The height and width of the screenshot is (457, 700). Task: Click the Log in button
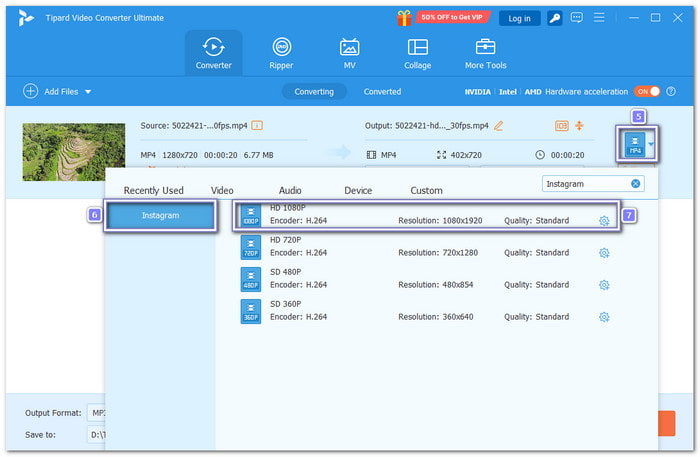(519, 18)
